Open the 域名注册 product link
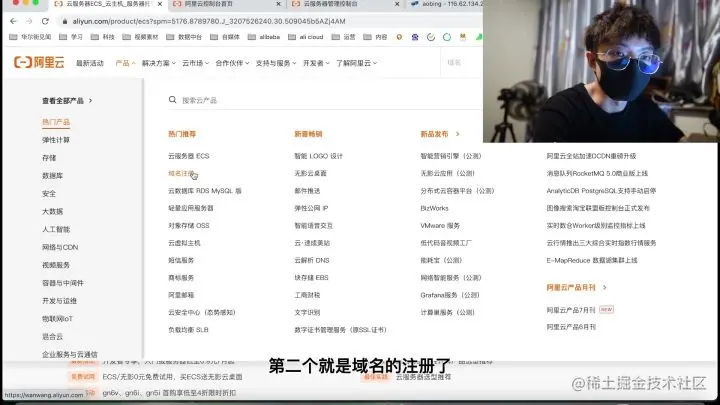720x405 pixels. pyautogui.click(x=181, y=174)
